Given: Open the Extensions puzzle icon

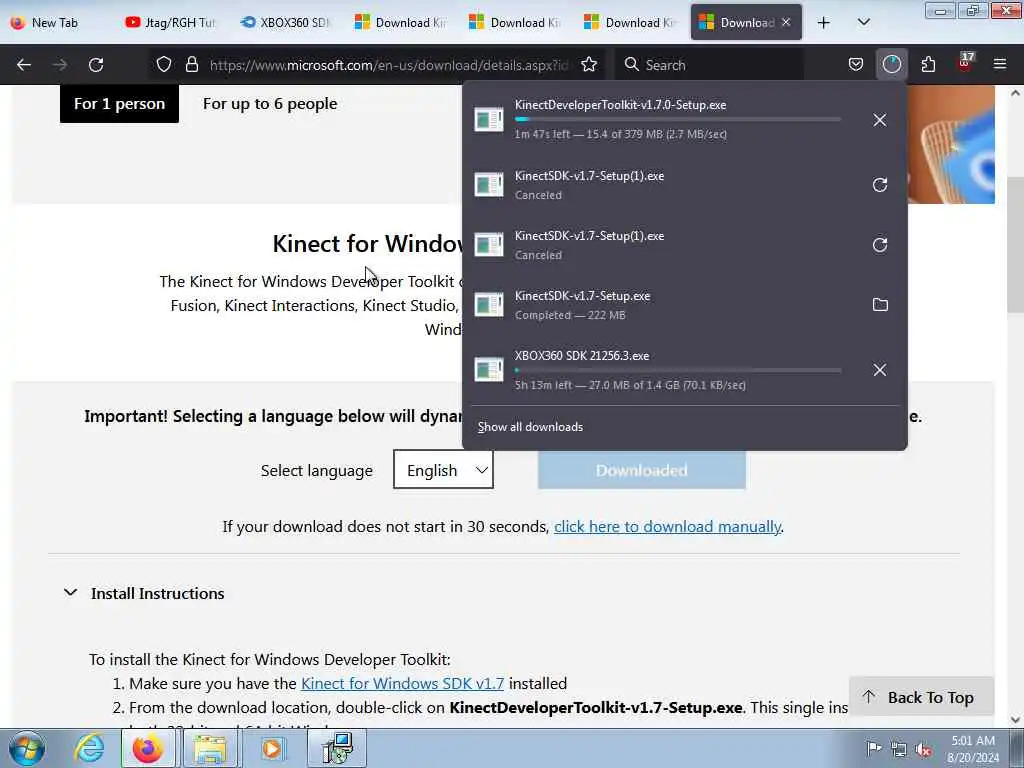Looking at the screenshot, I should 928,65.
